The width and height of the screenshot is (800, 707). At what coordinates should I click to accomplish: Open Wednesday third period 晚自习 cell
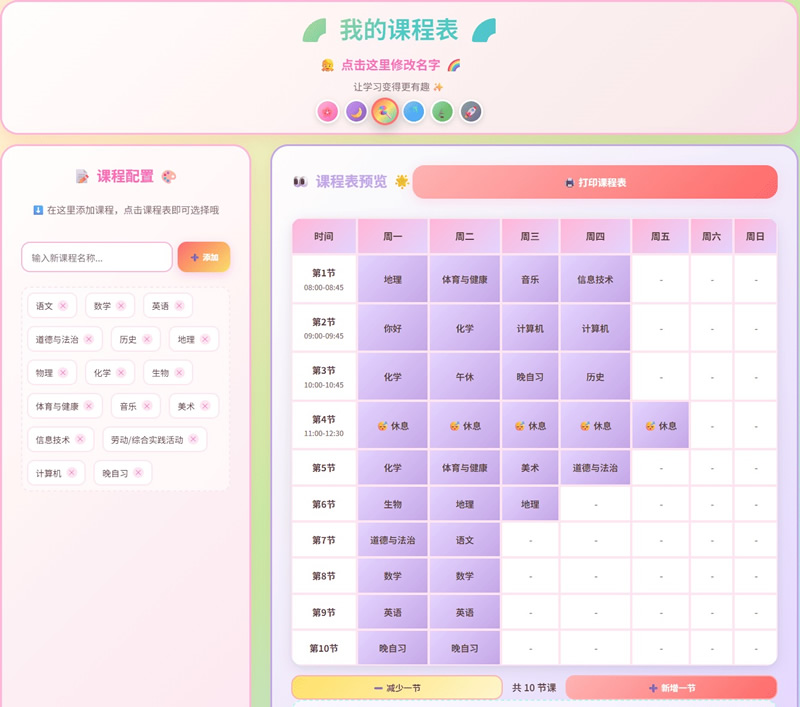pyautogui.click(x=530, y=377)
